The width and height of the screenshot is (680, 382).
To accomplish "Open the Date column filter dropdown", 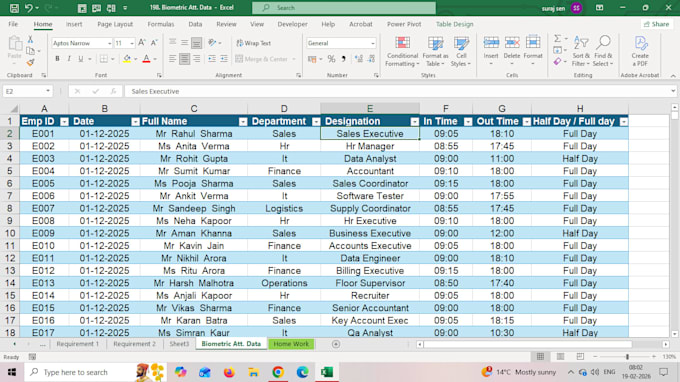I will coord(135,122).
